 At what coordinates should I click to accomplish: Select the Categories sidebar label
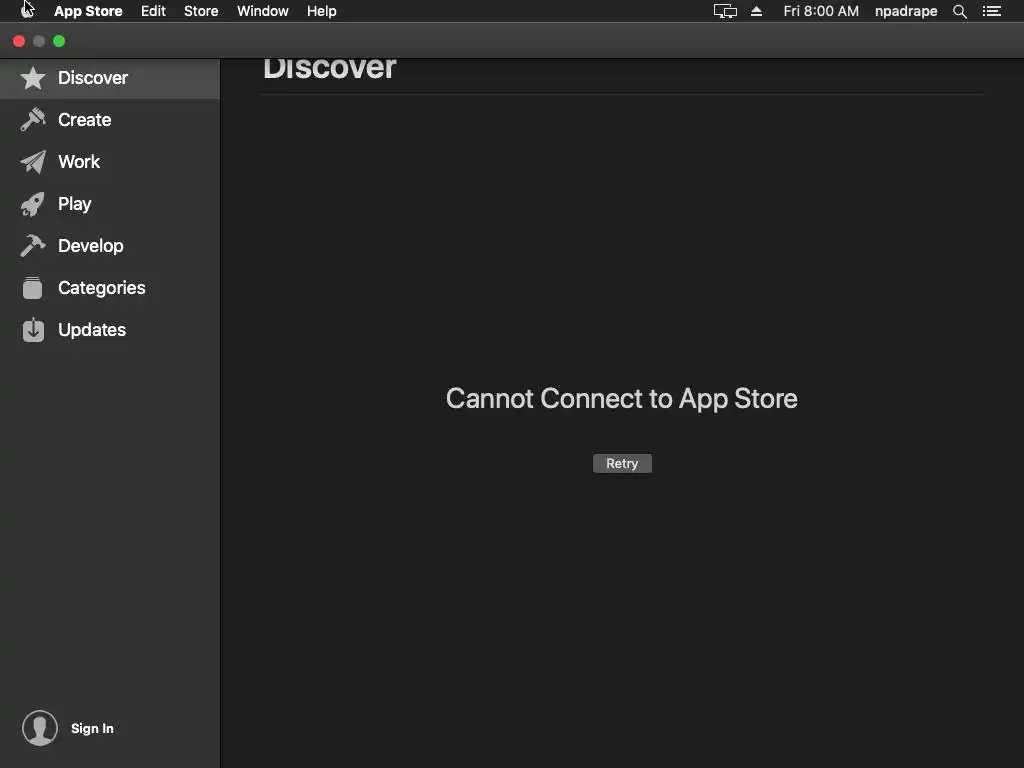tap(101, 288)
